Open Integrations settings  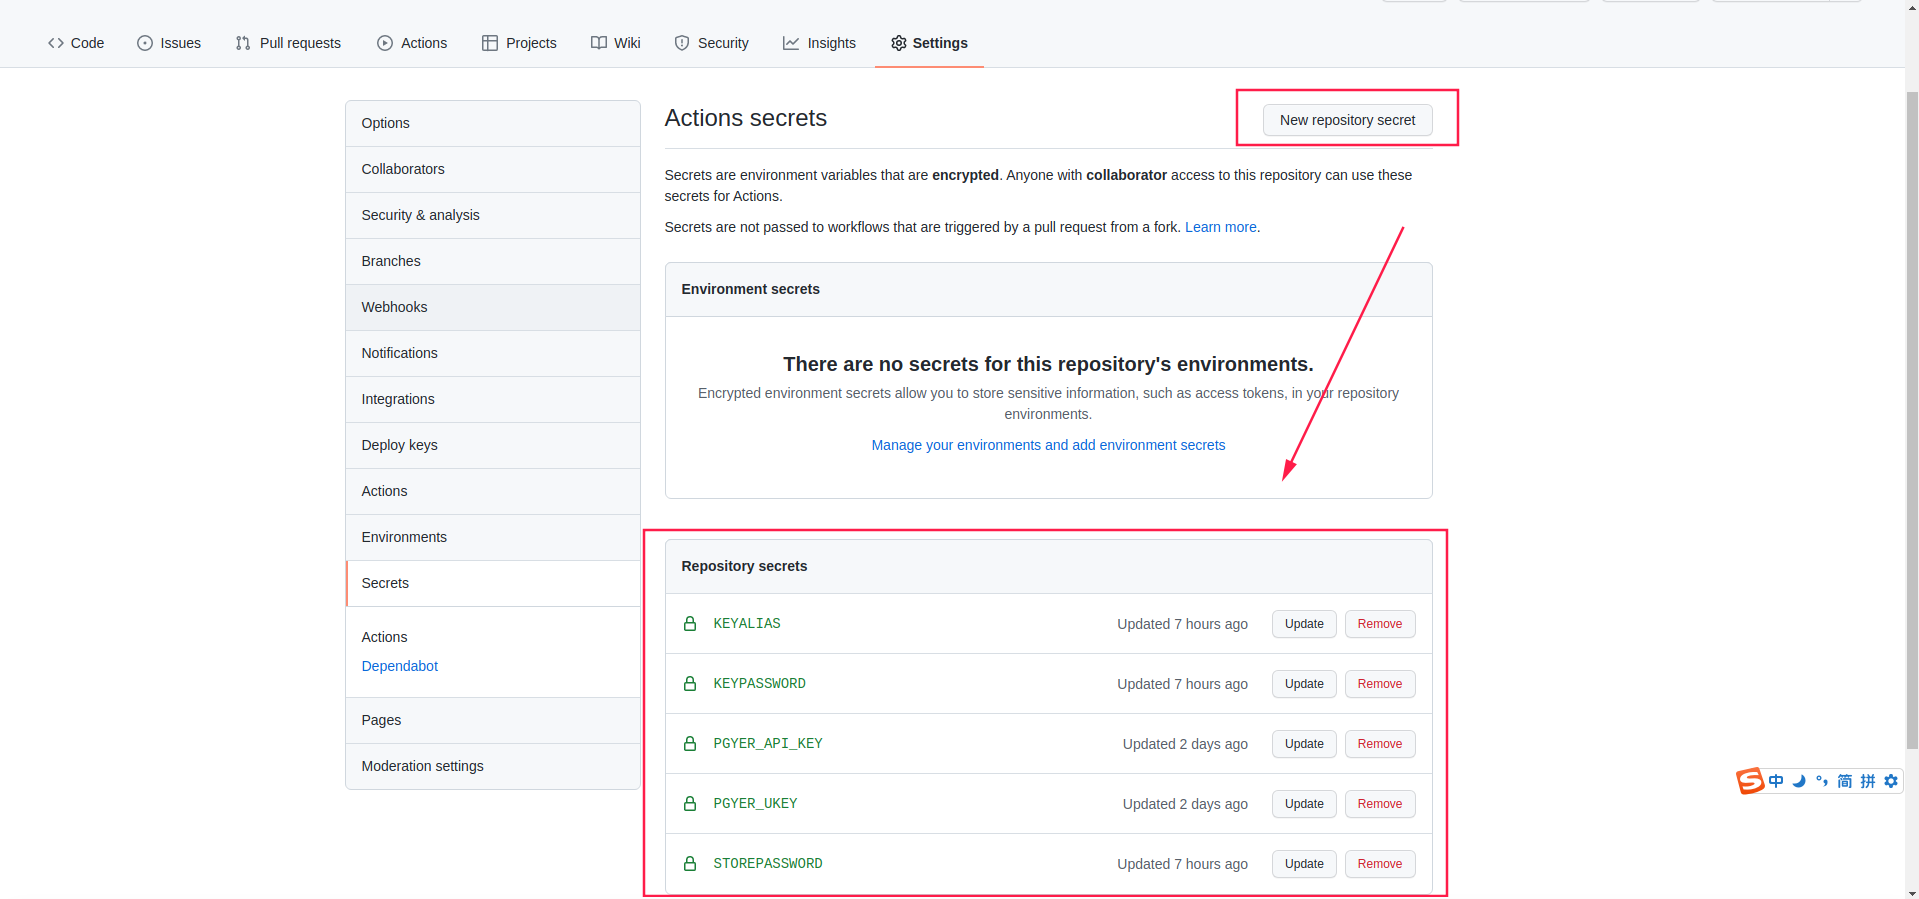[493, 399]
